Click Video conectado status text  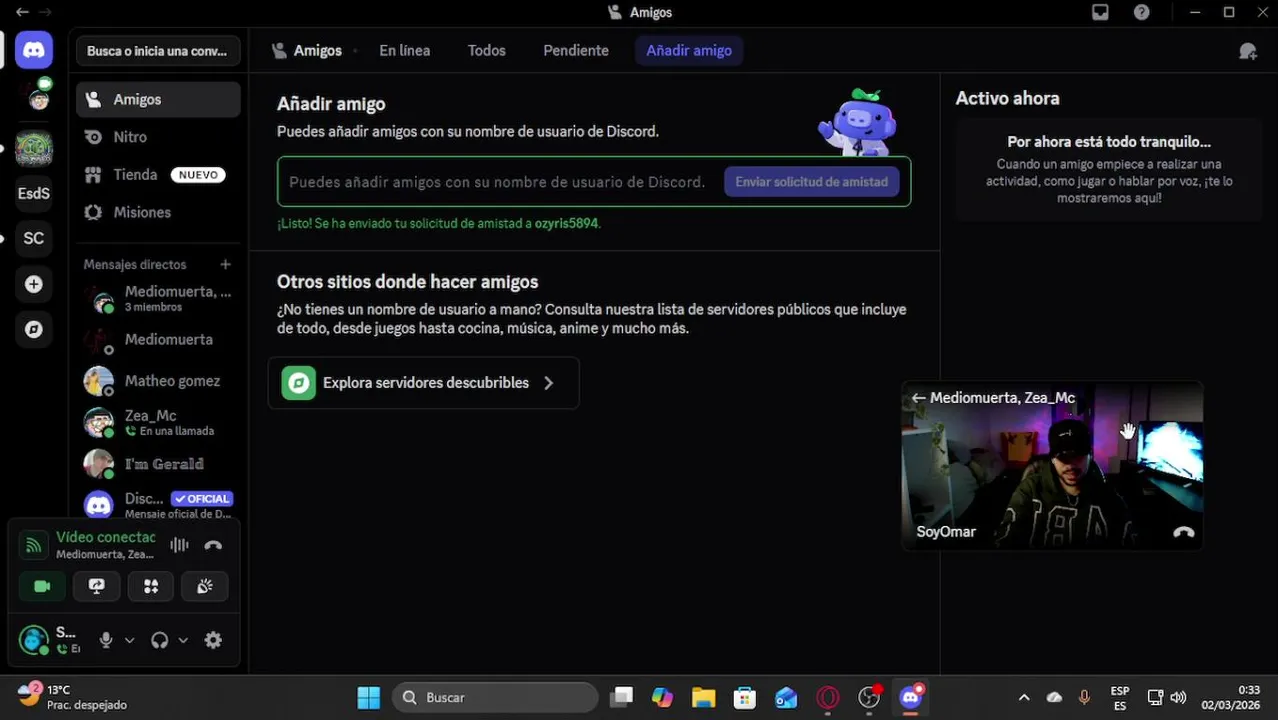tap(105, 538)
